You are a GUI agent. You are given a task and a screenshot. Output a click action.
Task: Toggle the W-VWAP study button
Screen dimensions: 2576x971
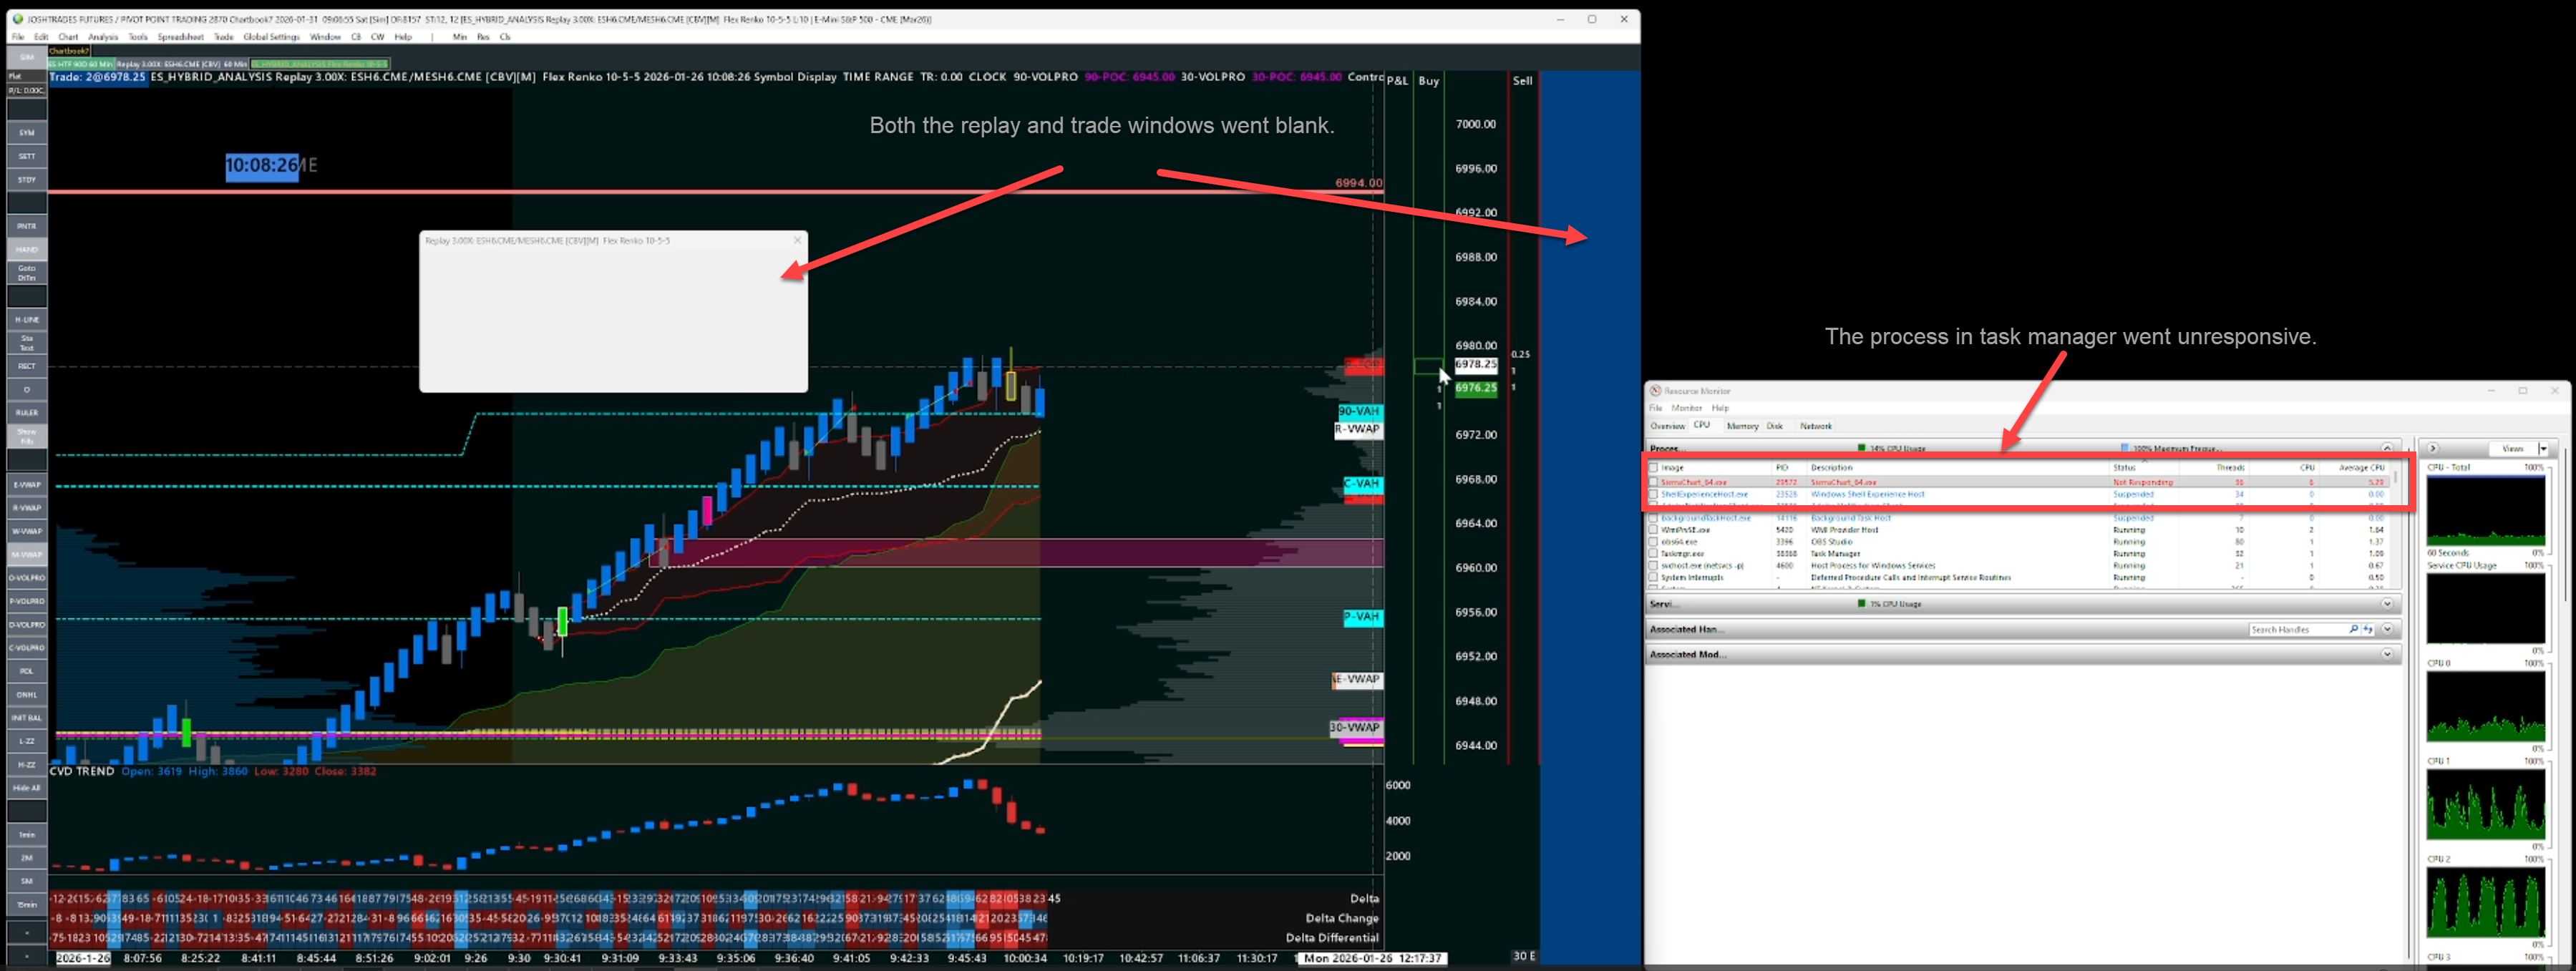(27, 531)
